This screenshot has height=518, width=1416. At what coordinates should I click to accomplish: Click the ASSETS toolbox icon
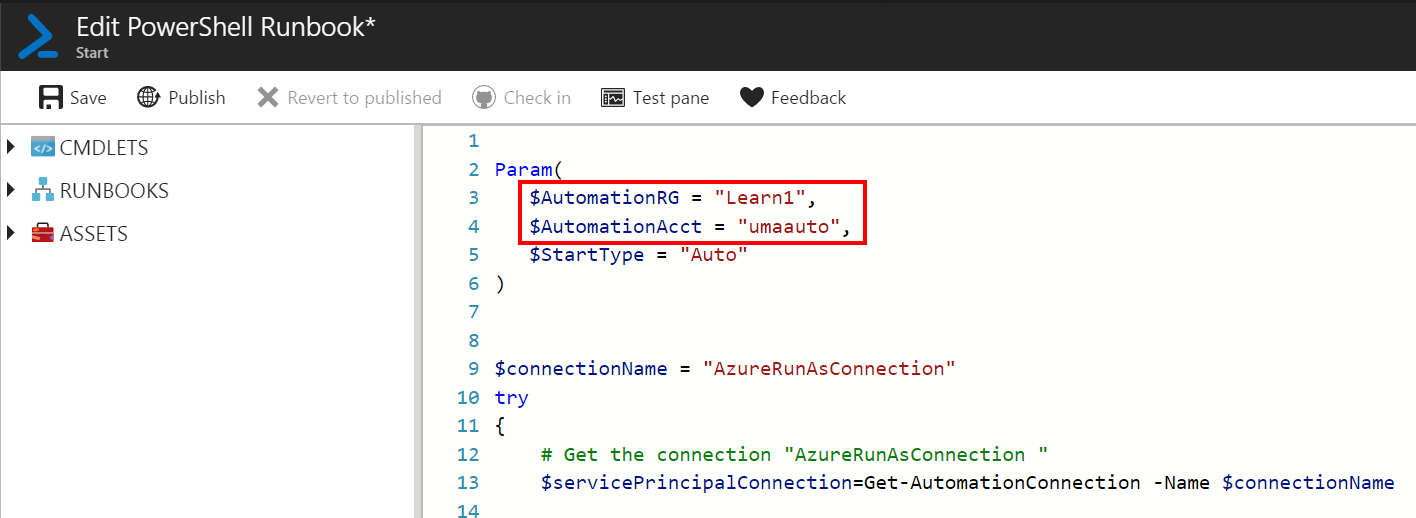tap(42, 233)
